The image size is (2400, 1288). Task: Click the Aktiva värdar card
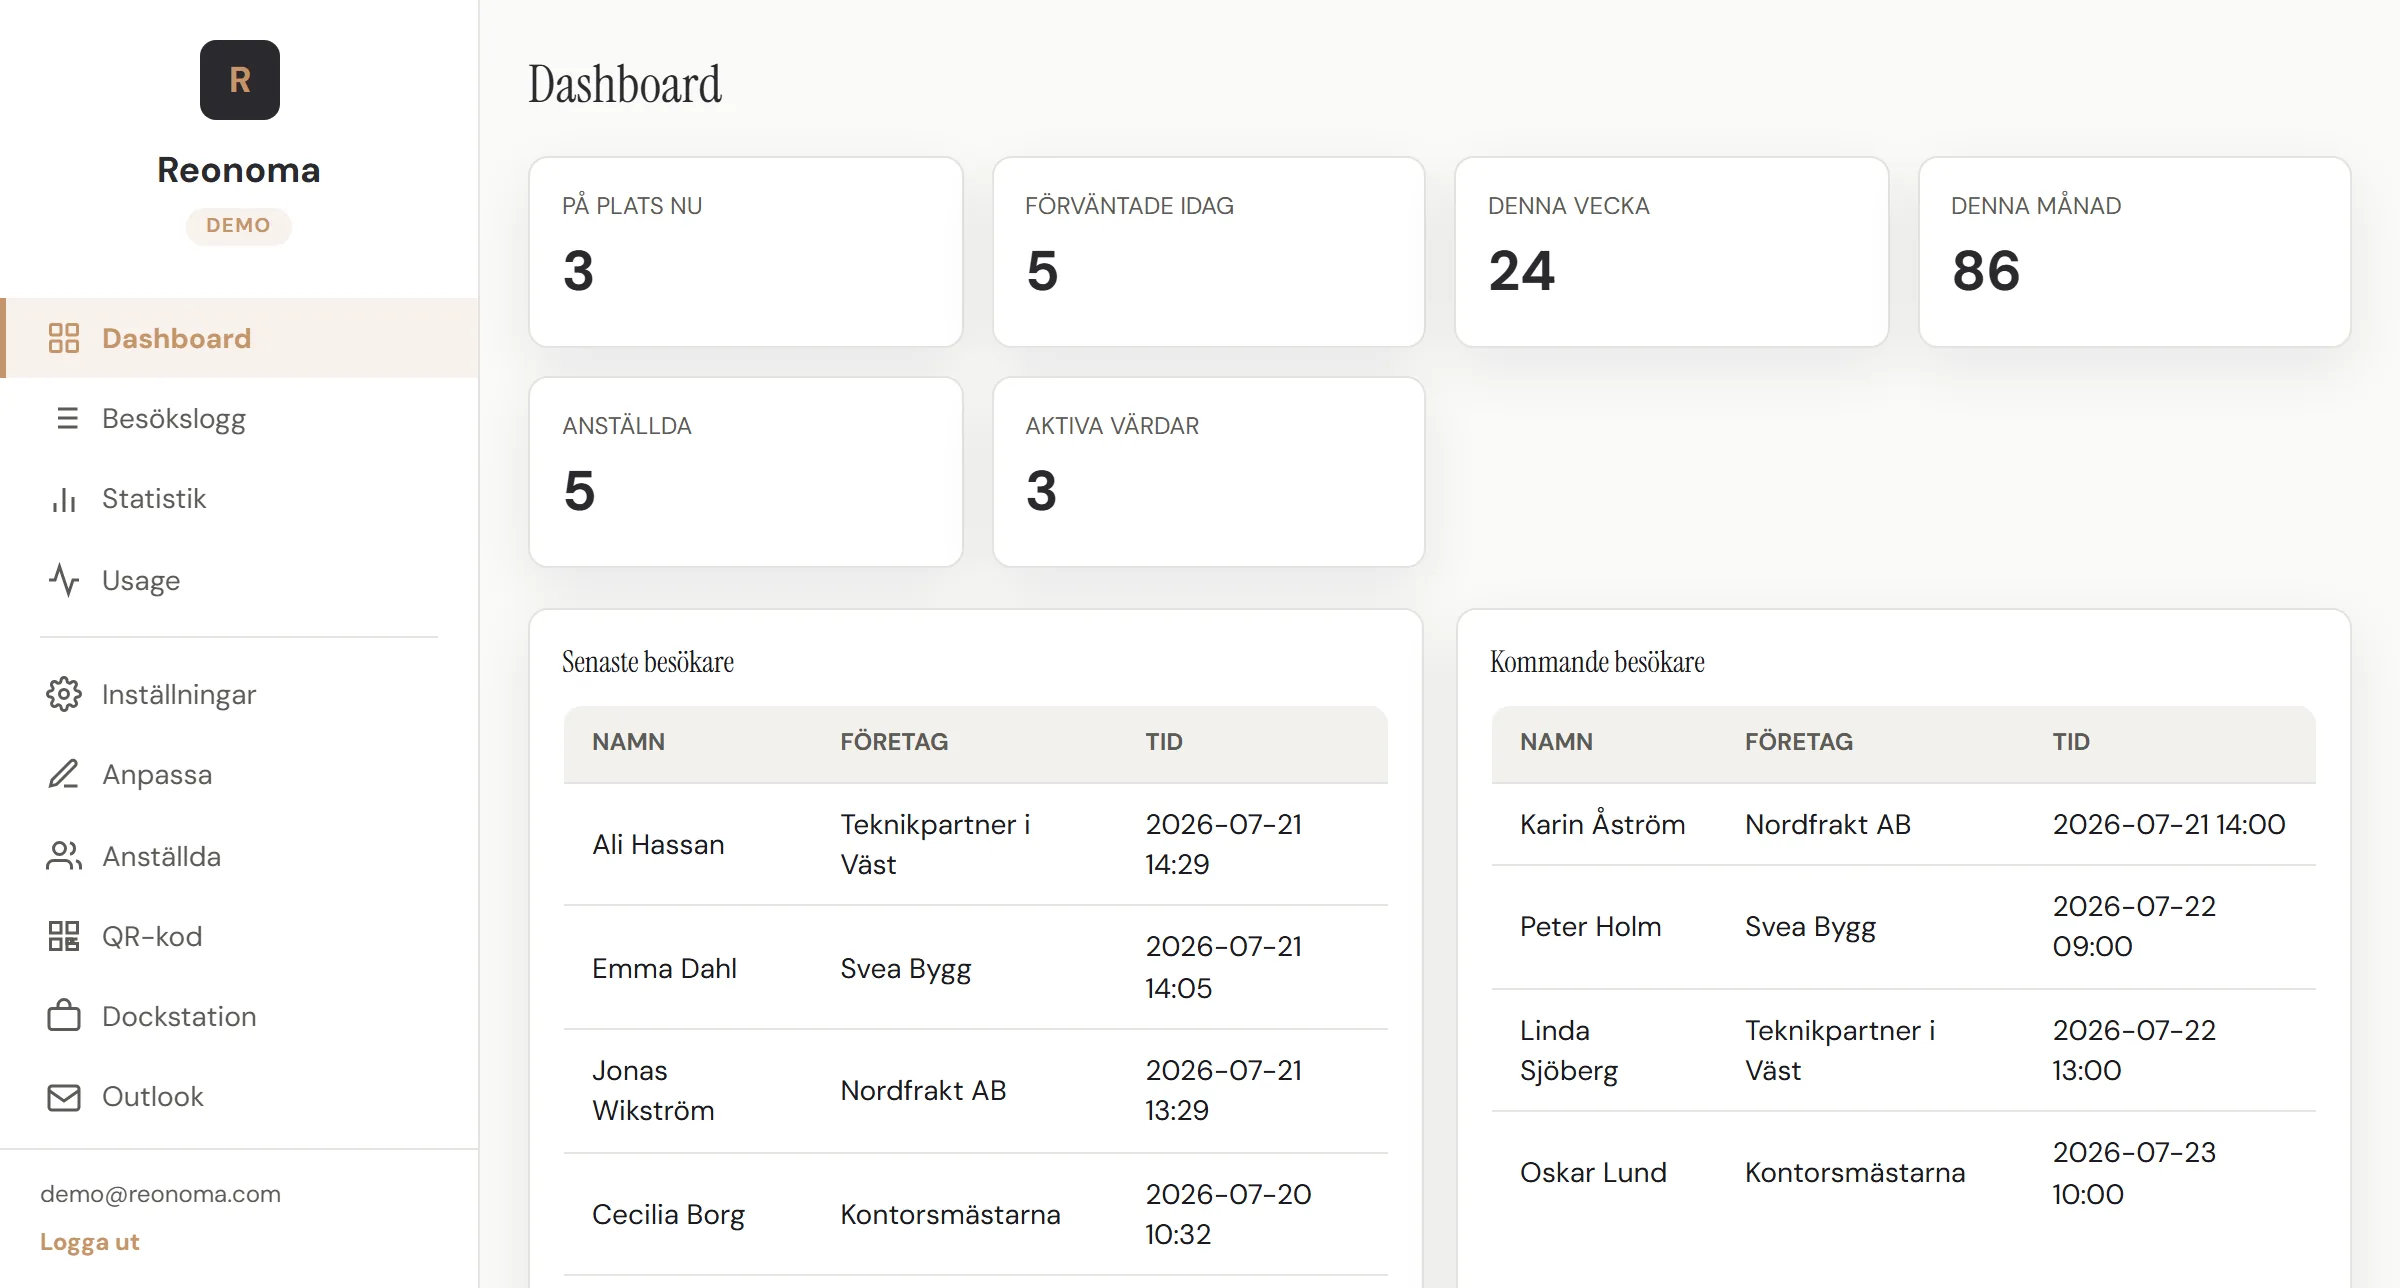pyautogui.click(x=1209, y=472)
